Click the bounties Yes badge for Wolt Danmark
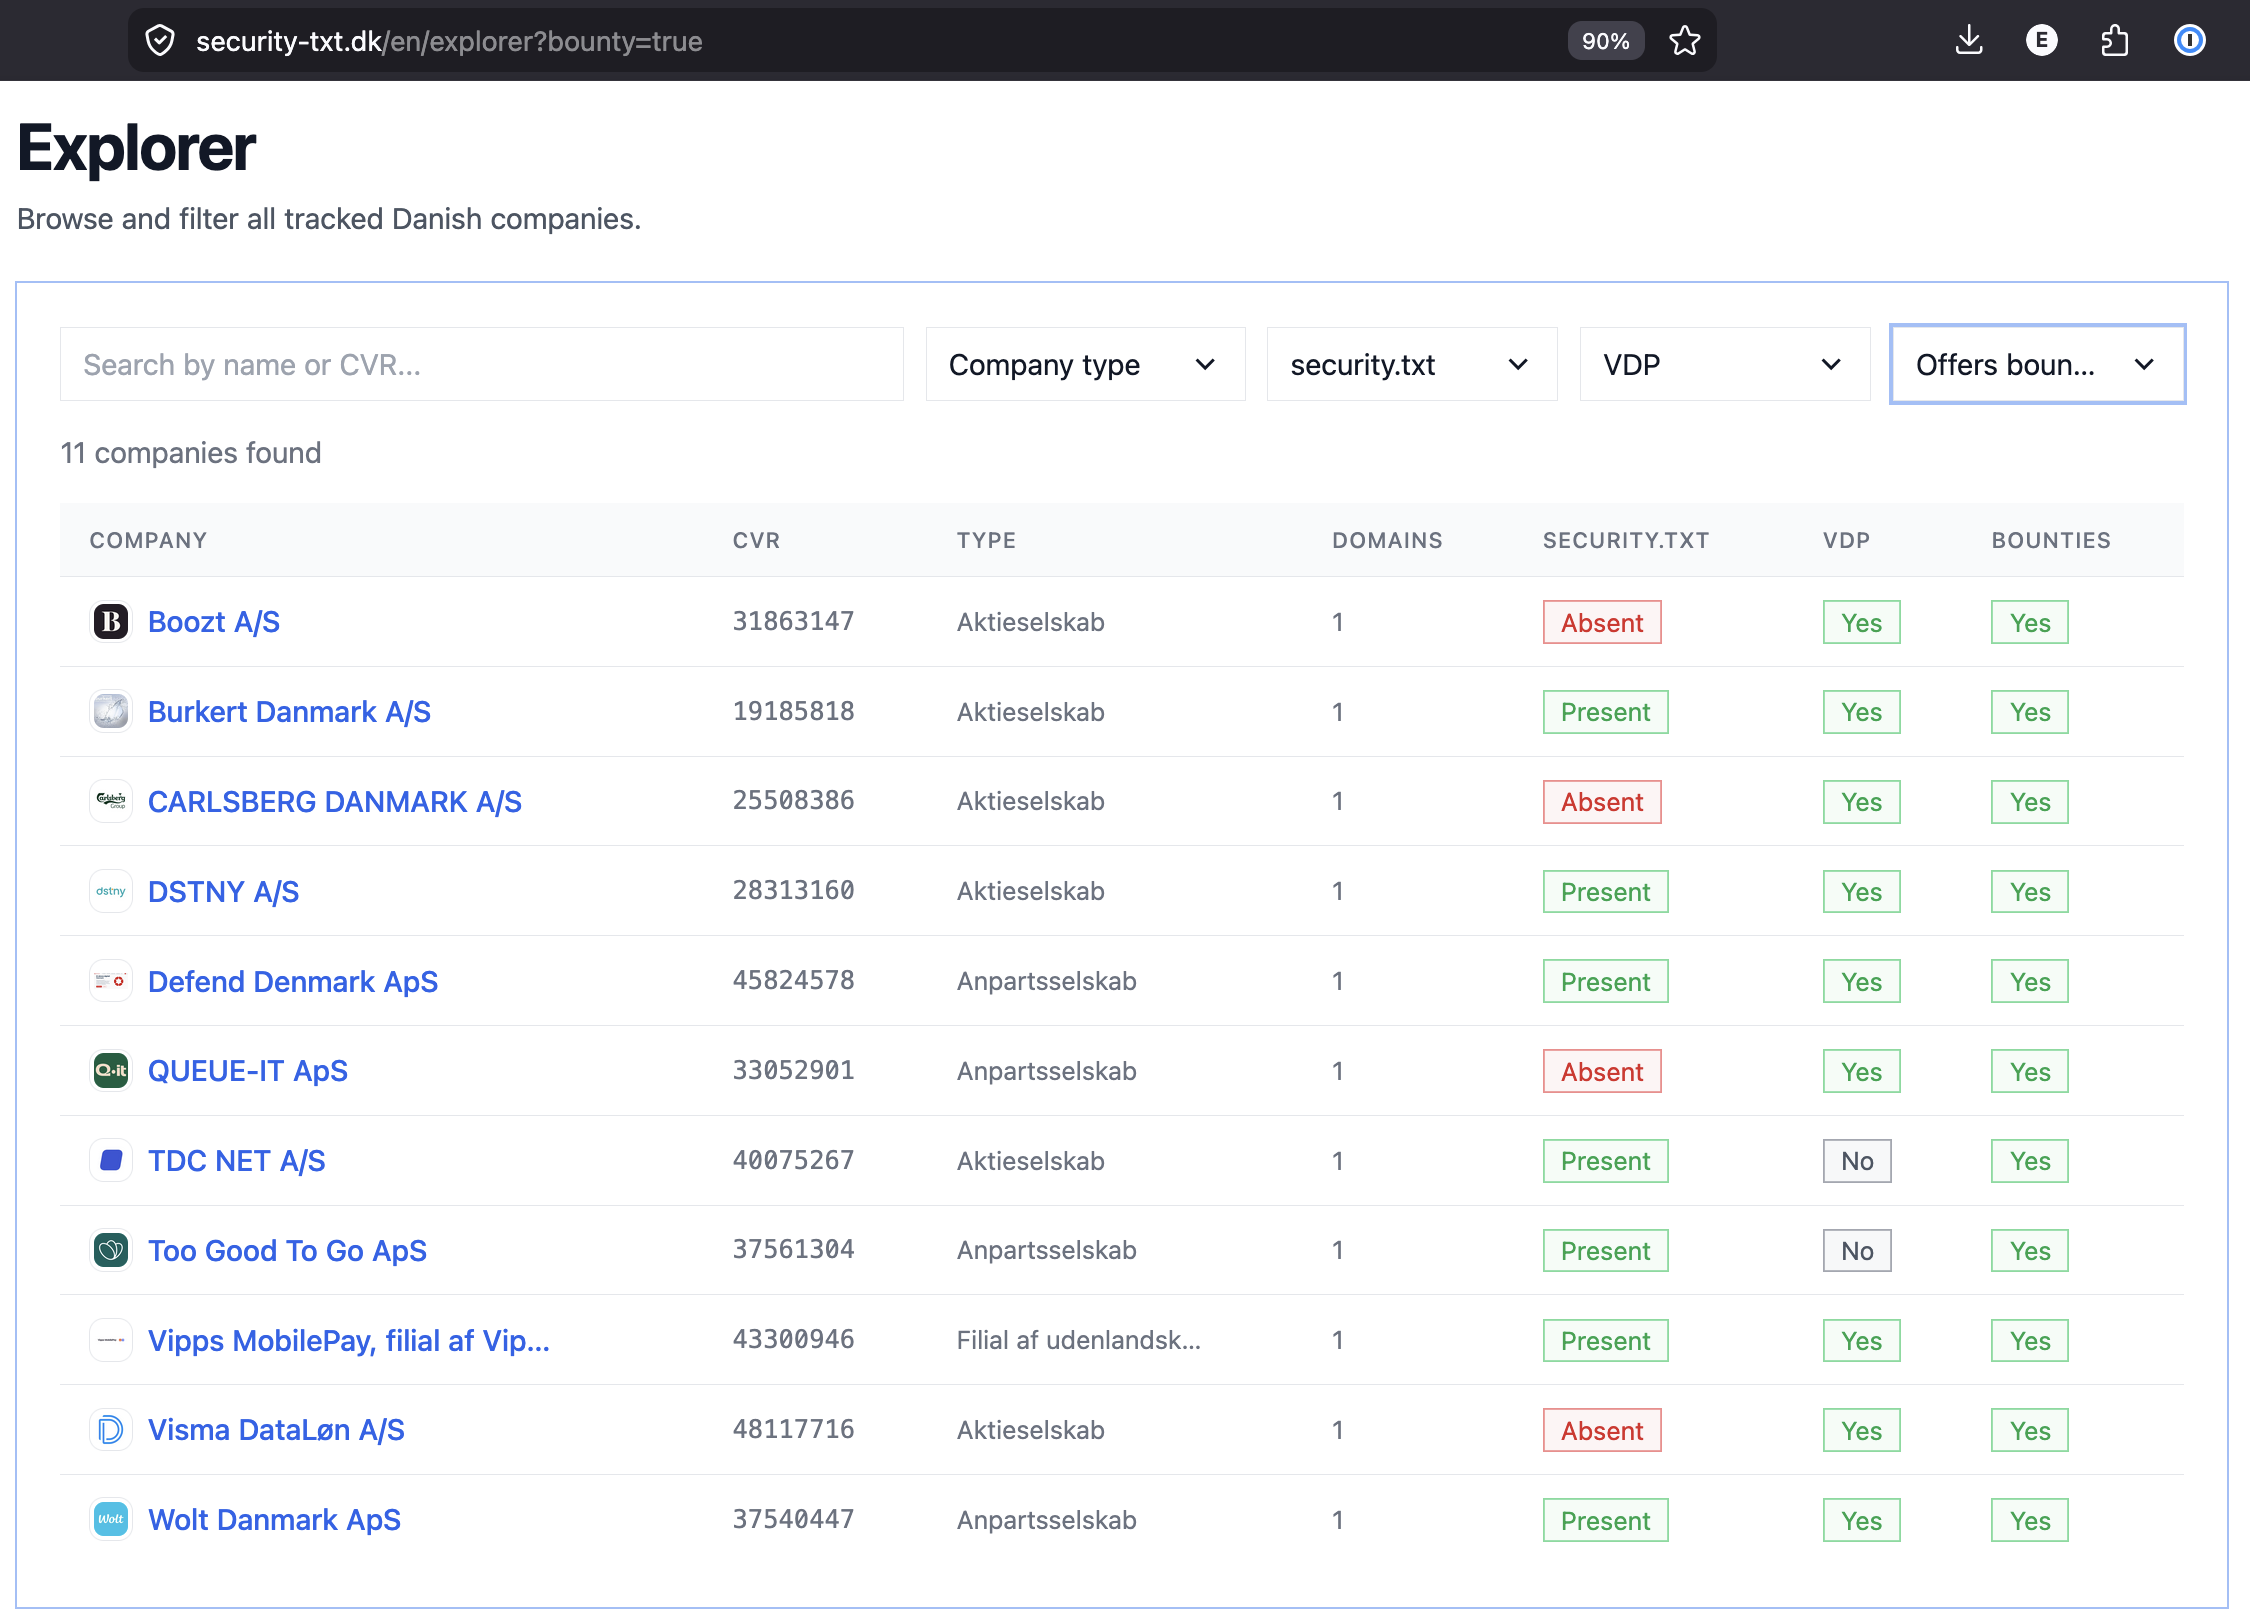This screenshot has height=1618, width=2250. pos(2029,1520)
